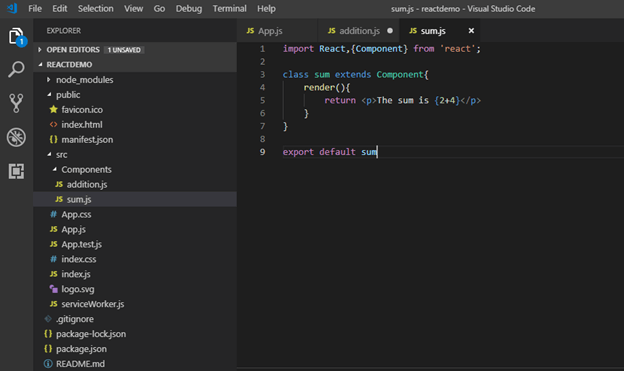The image size is (624, 371).
Task: Open favicon.ico in the file tree
Action: tap(82, 109)
